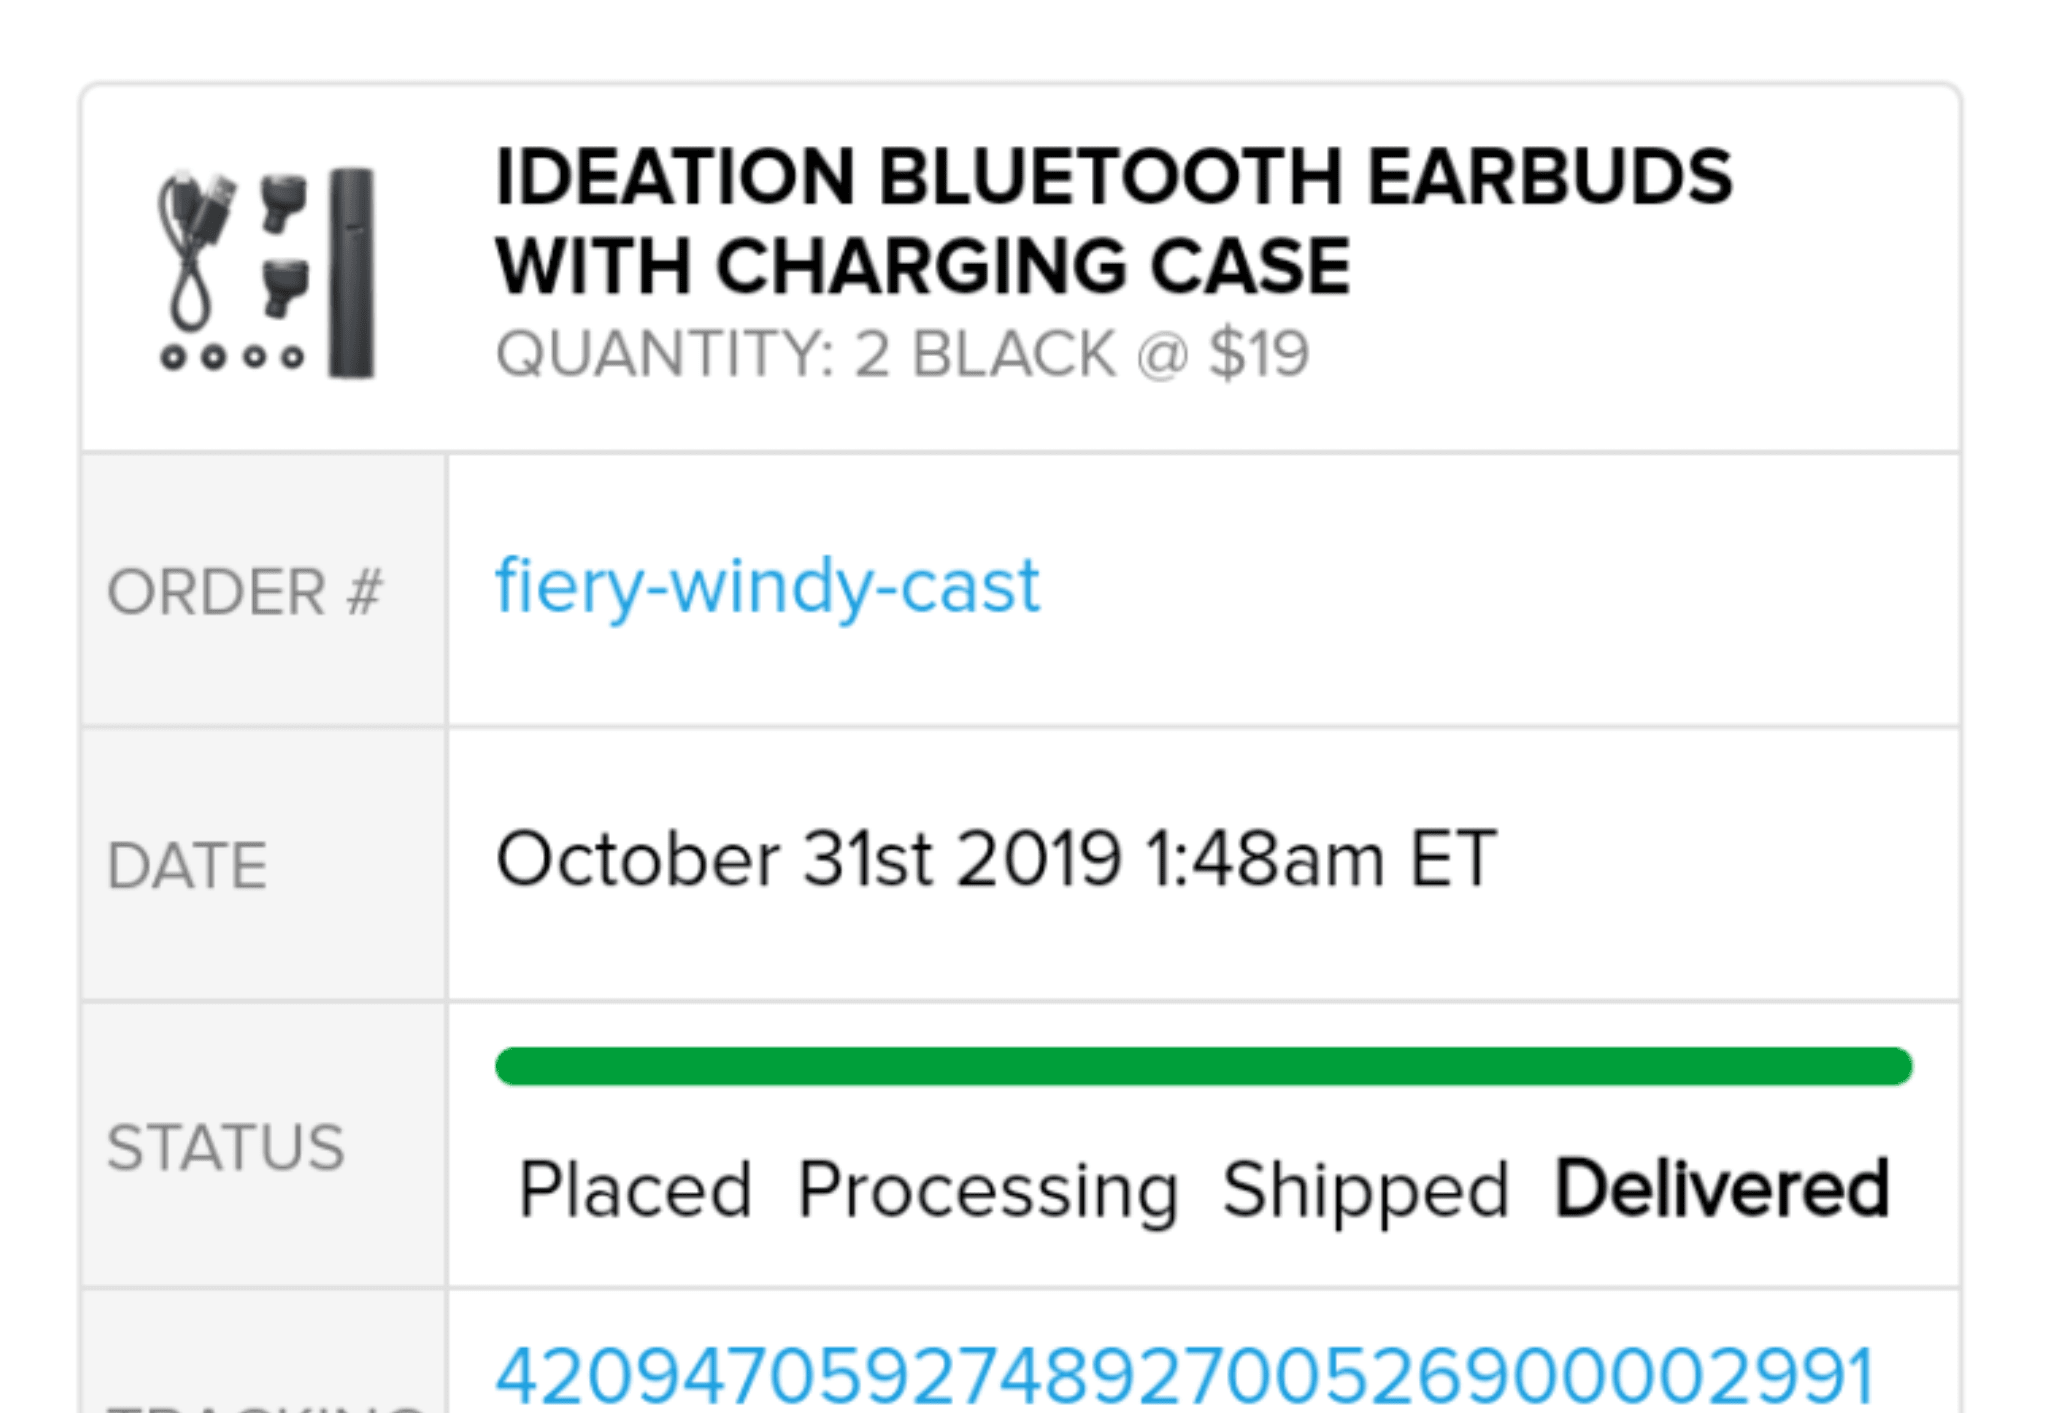This screenshot has width=2048, height=1413.
Task: Click the Placed status step
Action: (635, 1190)
